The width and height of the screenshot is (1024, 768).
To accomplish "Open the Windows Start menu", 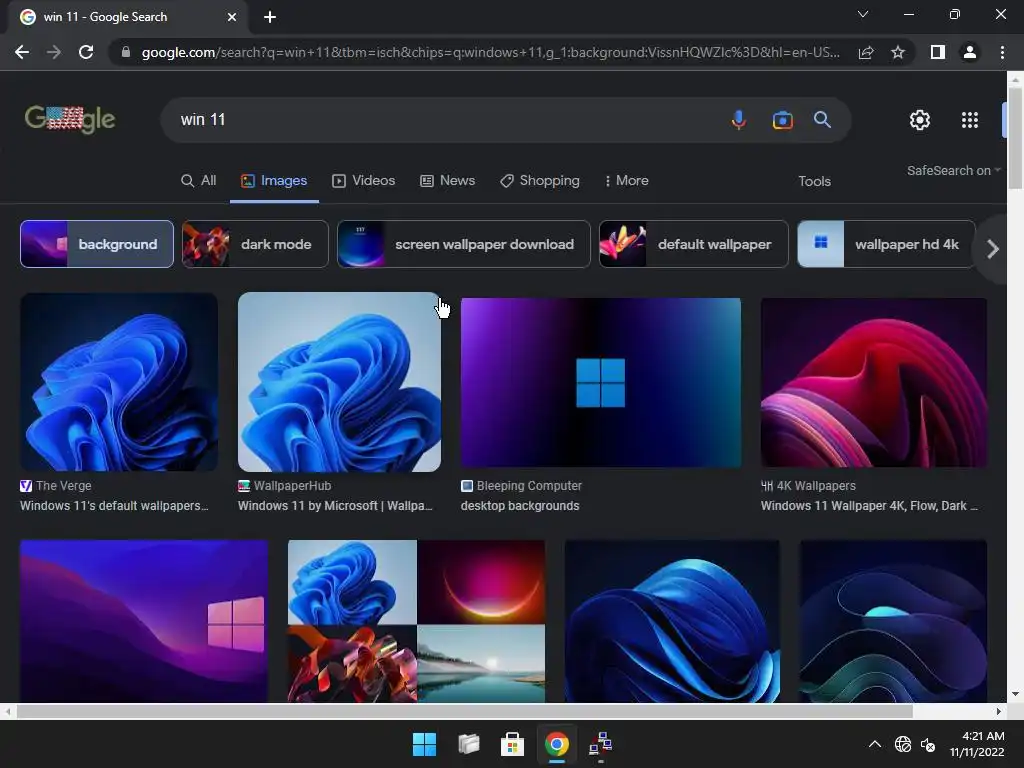I will 424,744.
